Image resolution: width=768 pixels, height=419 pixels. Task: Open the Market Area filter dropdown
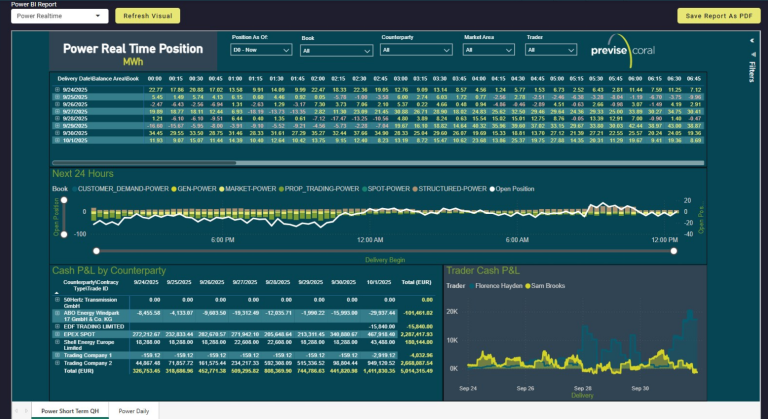coord(489,49)
